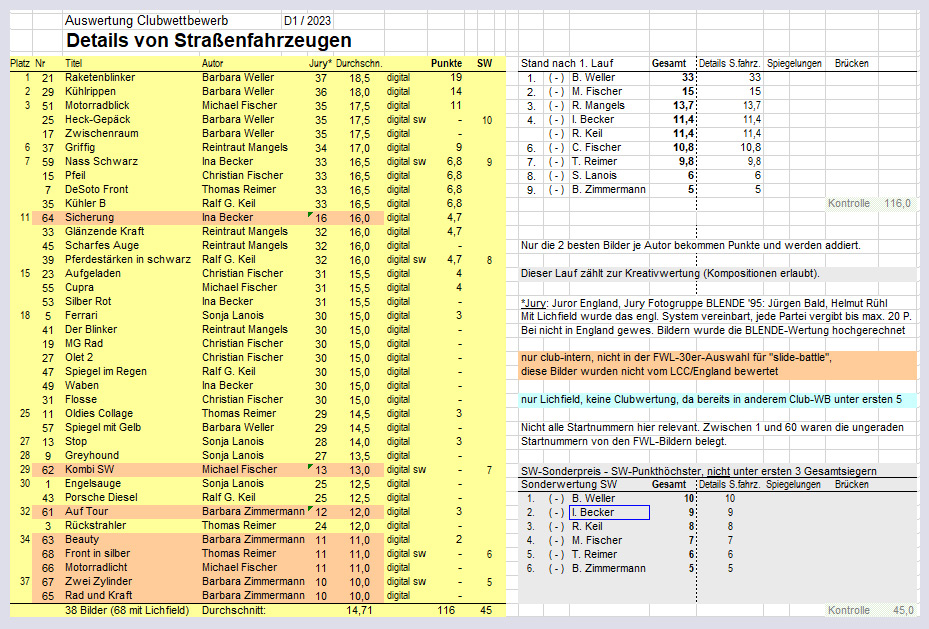Click 'R. Keil' in the Sonderwertung list

[587, 527]
